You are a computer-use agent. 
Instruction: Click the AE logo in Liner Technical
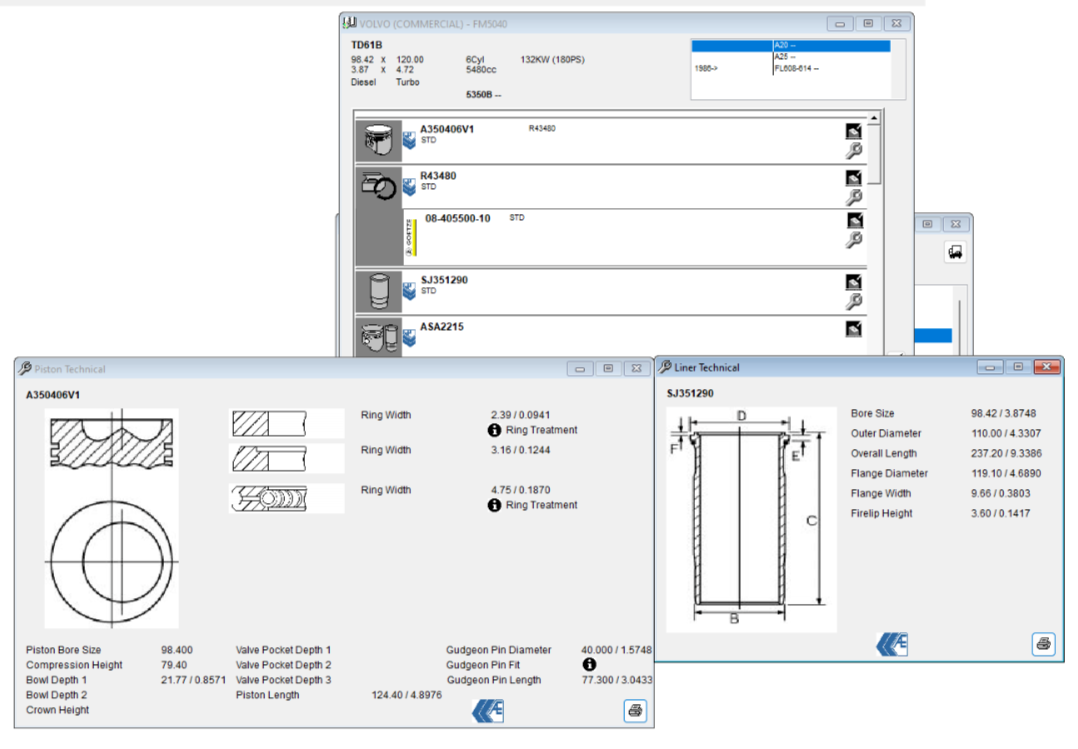pyautogui.click(x=892, y=644)
